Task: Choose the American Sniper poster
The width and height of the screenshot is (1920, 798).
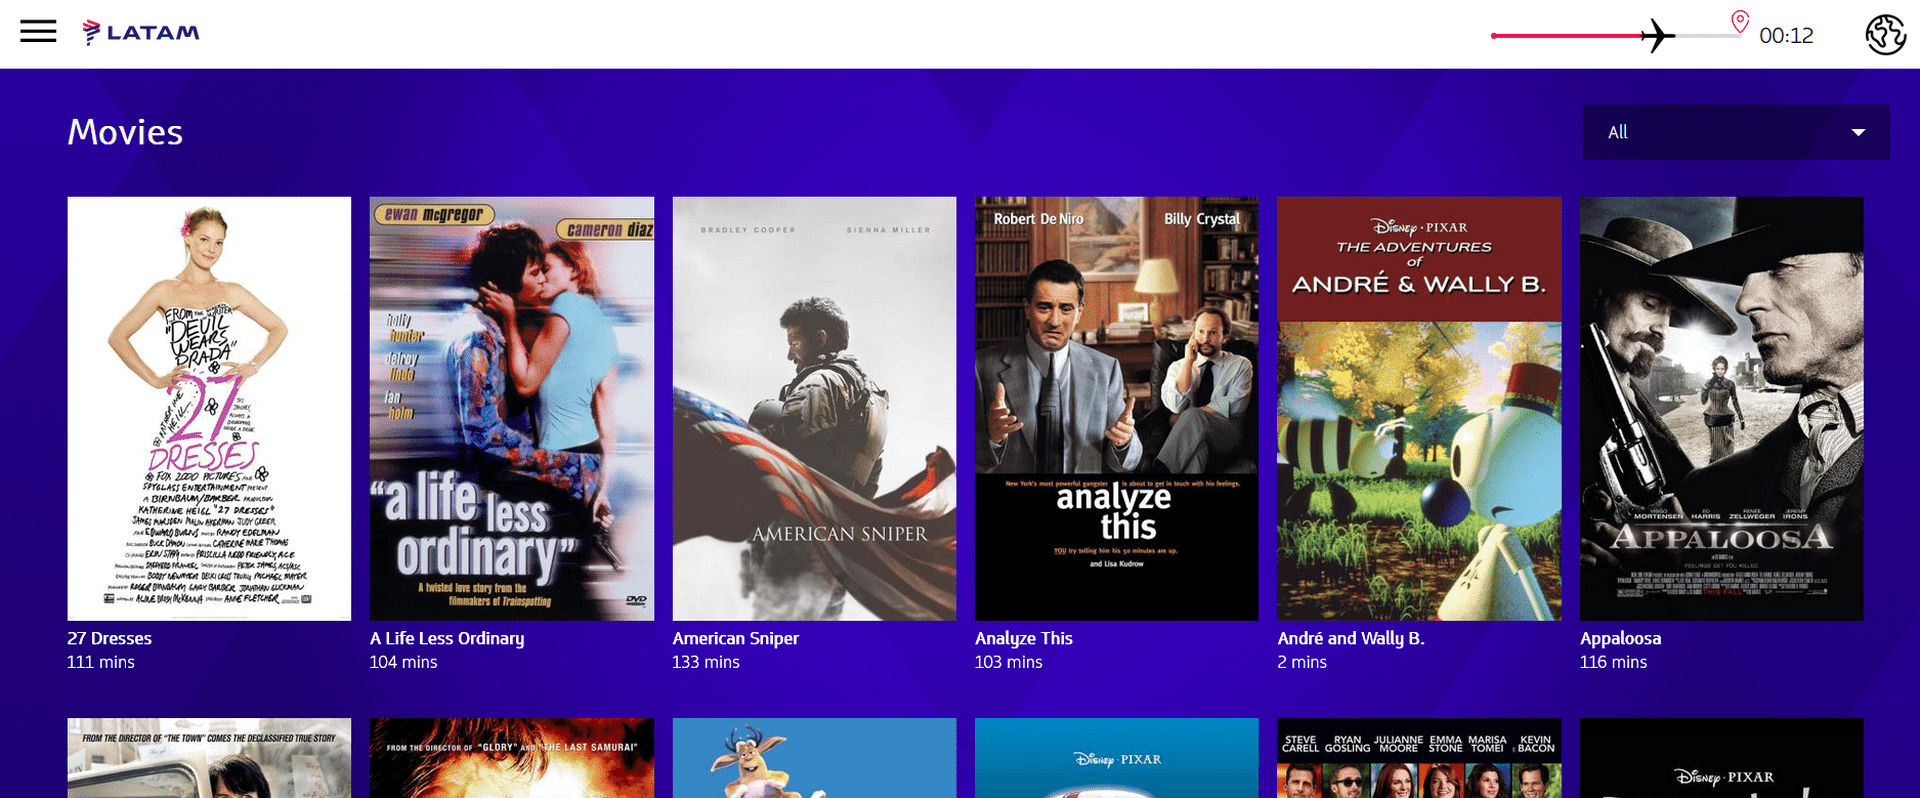Action: click(x=814, y=408)
